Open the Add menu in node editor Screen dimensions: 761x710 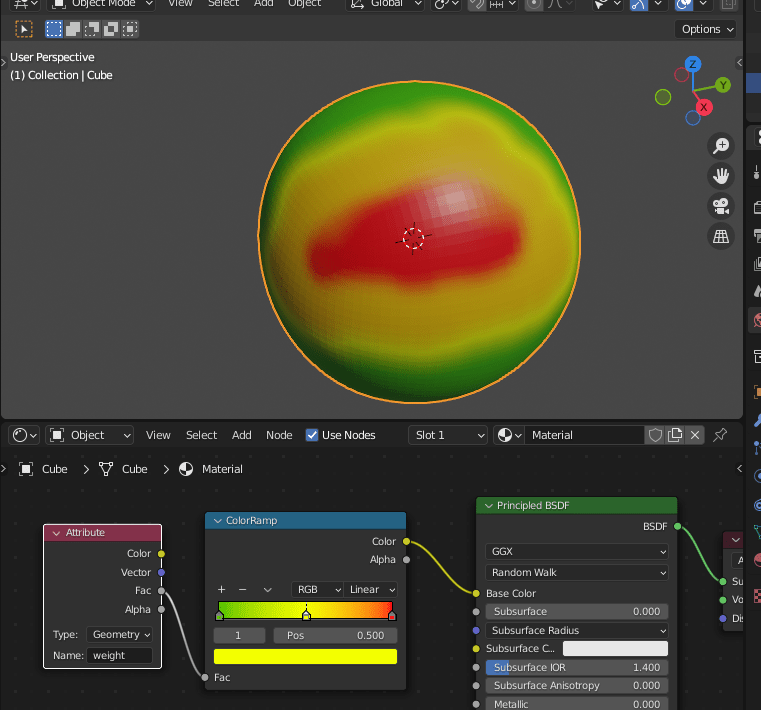click(x=242, y=435)
